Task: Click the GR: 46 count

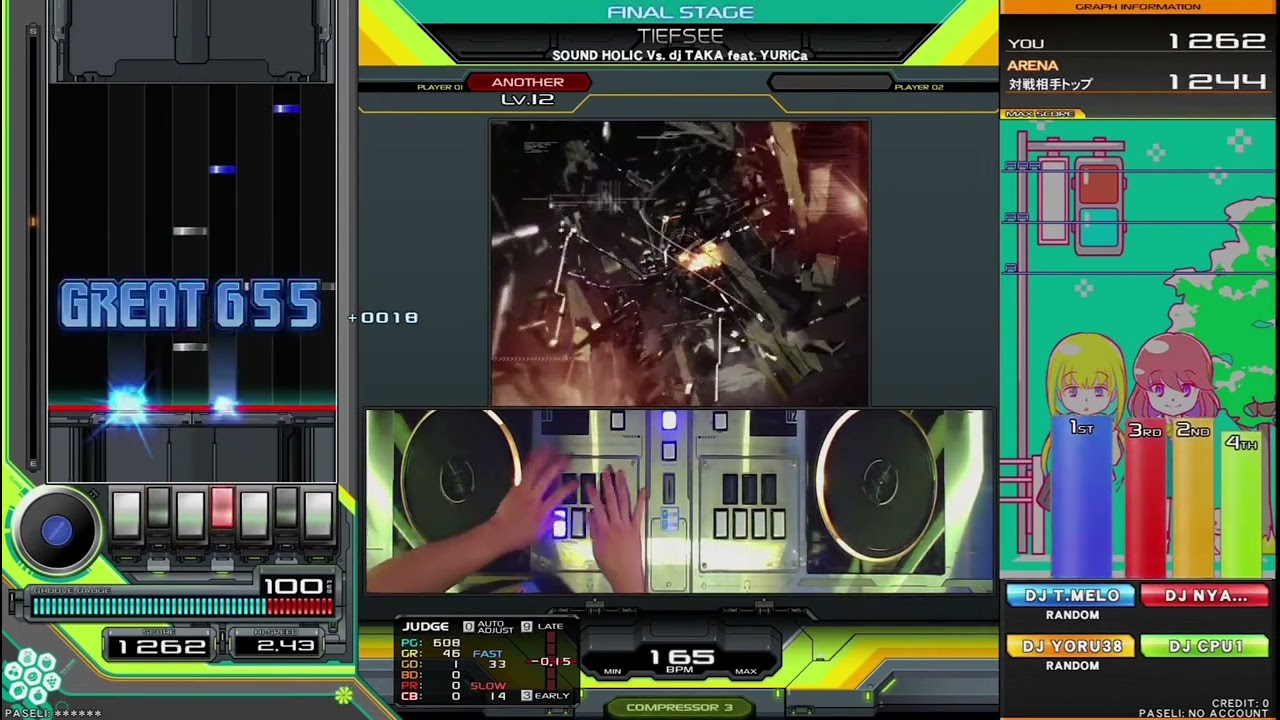Action: (430, 654)
